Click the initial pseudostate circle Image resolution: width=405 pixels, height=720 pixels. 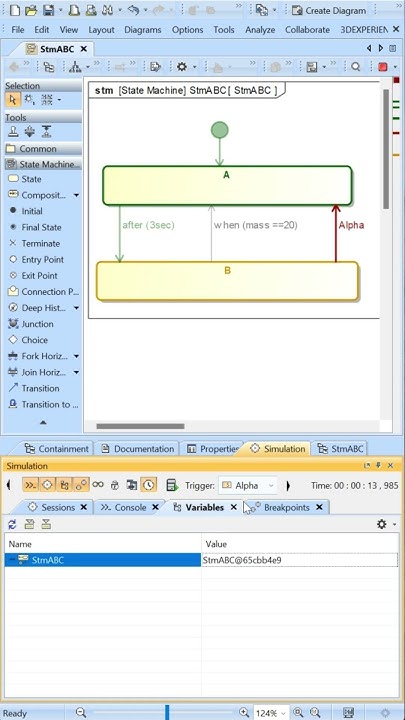219,130
